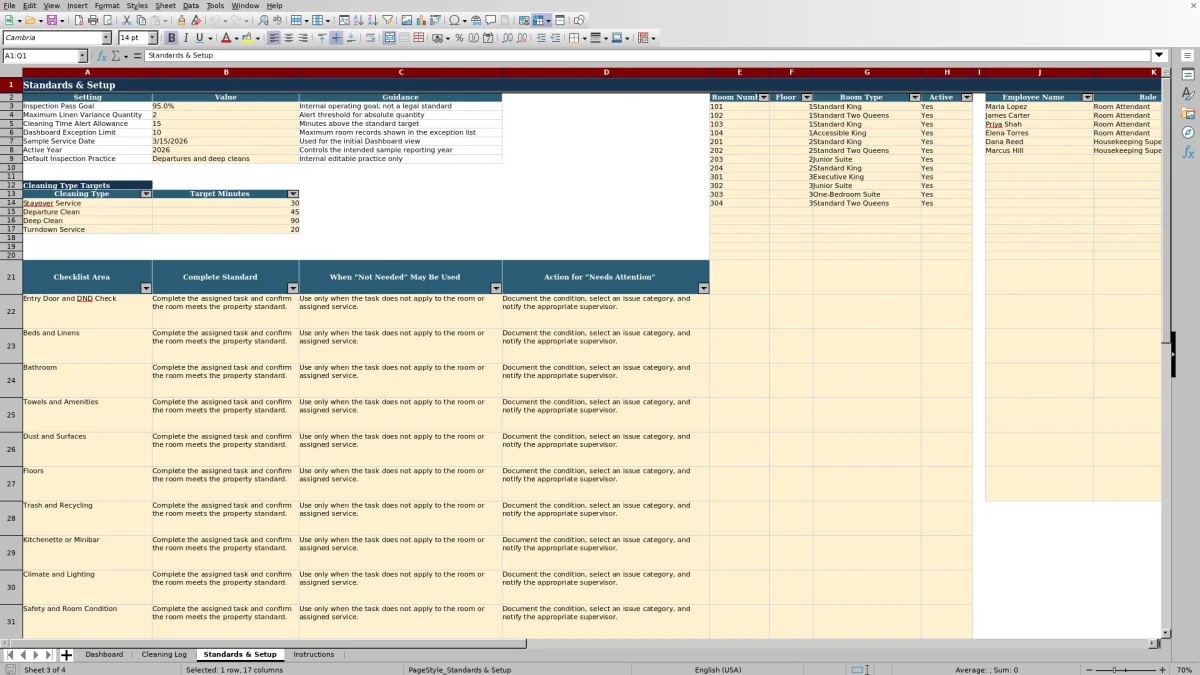Click the Sum sigma icon
1200x675 pixels.
click(x=116, y=56)
